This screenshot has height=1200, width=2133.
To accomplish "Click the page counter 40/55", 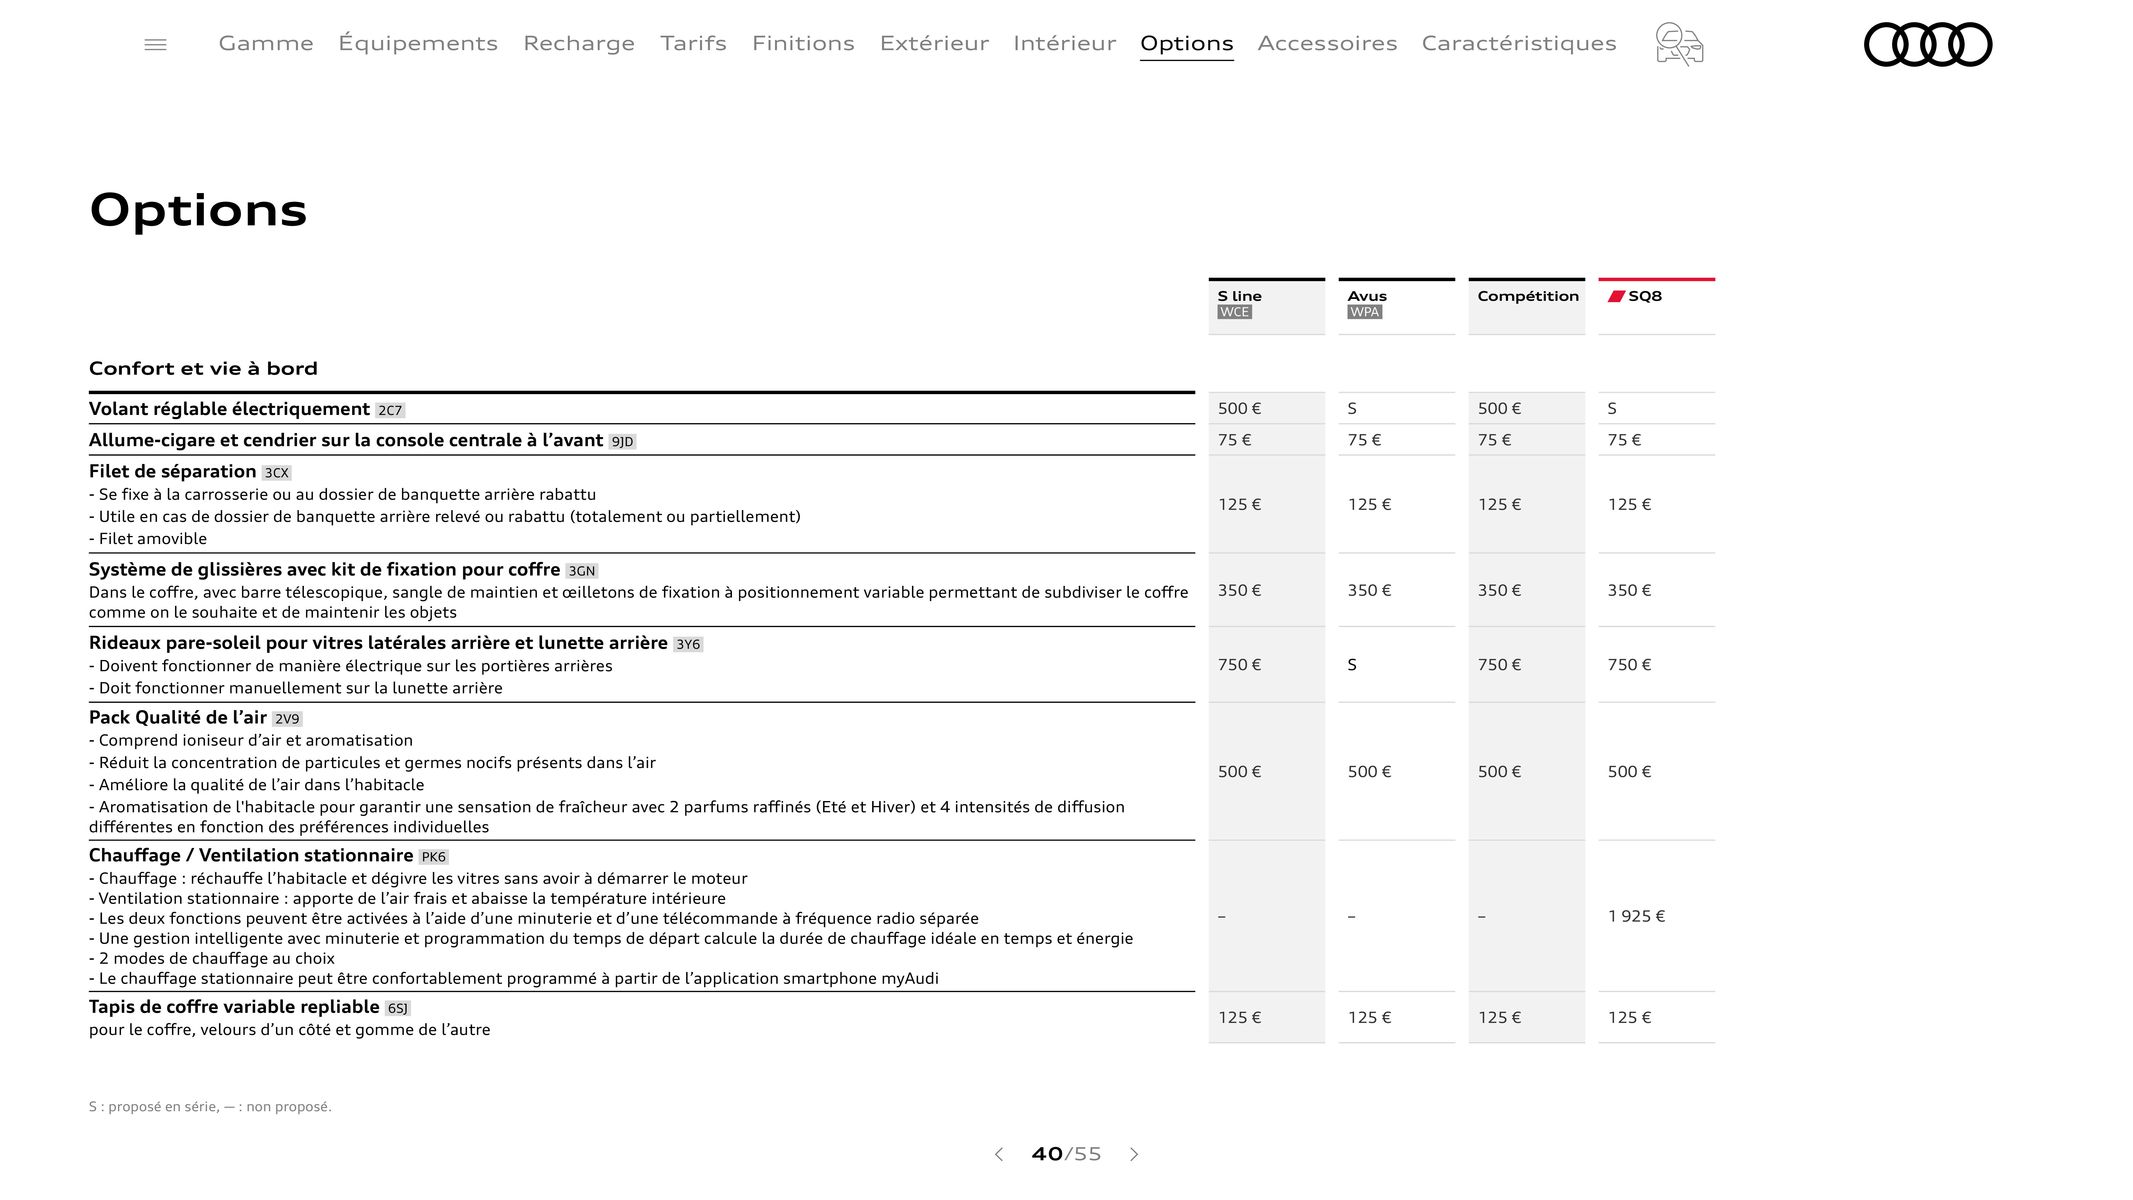I will click(x=1066, y=1154).
